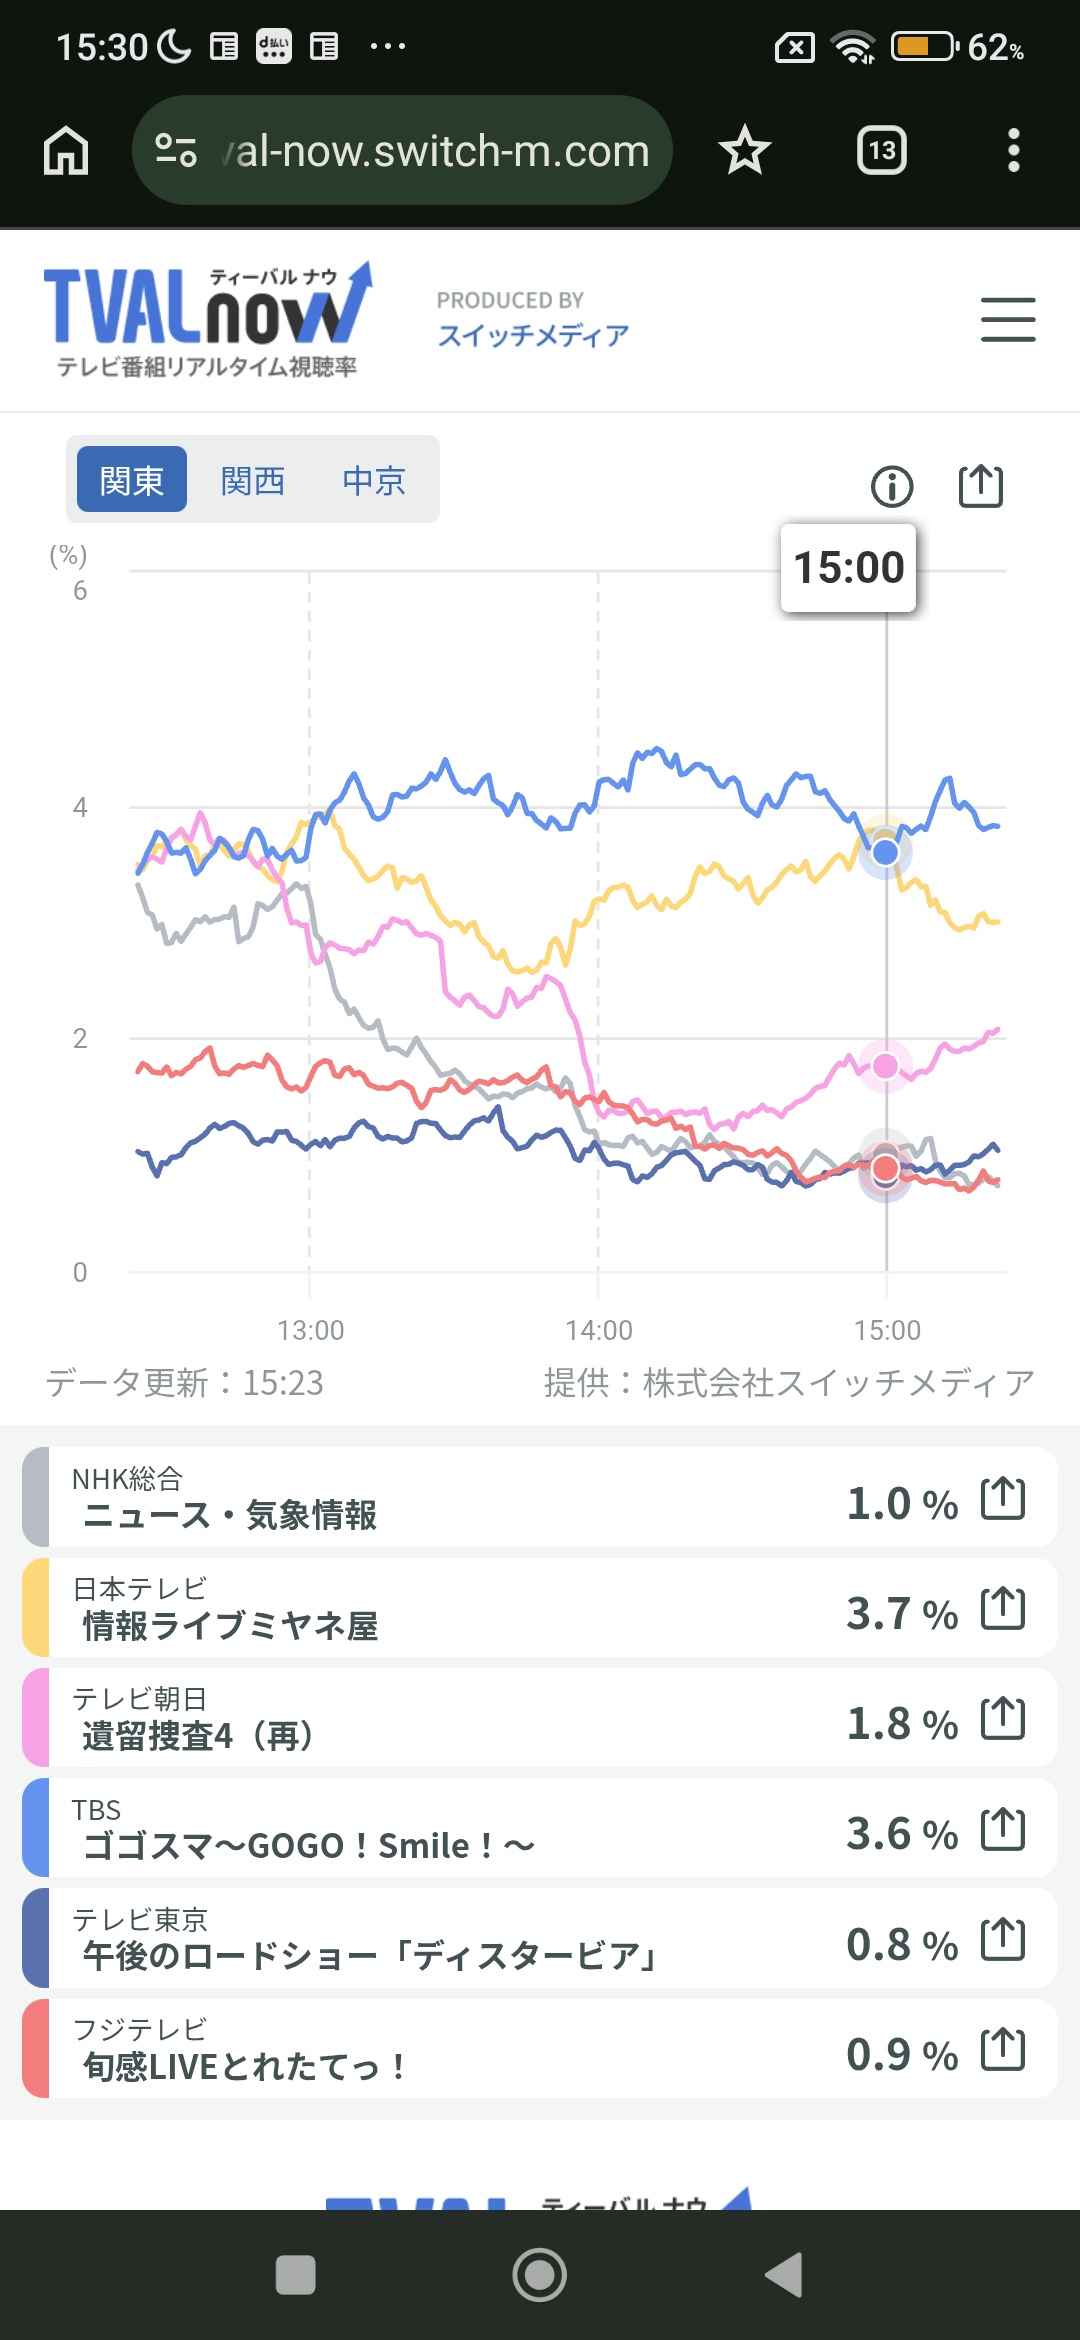Open browser three-dot overflow menu

point(1013,151)
